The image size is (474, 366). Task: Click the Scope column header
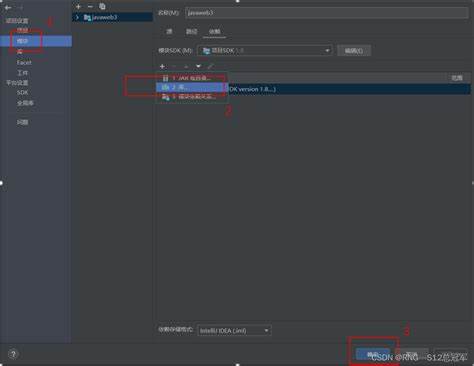[x=457, y=78]
